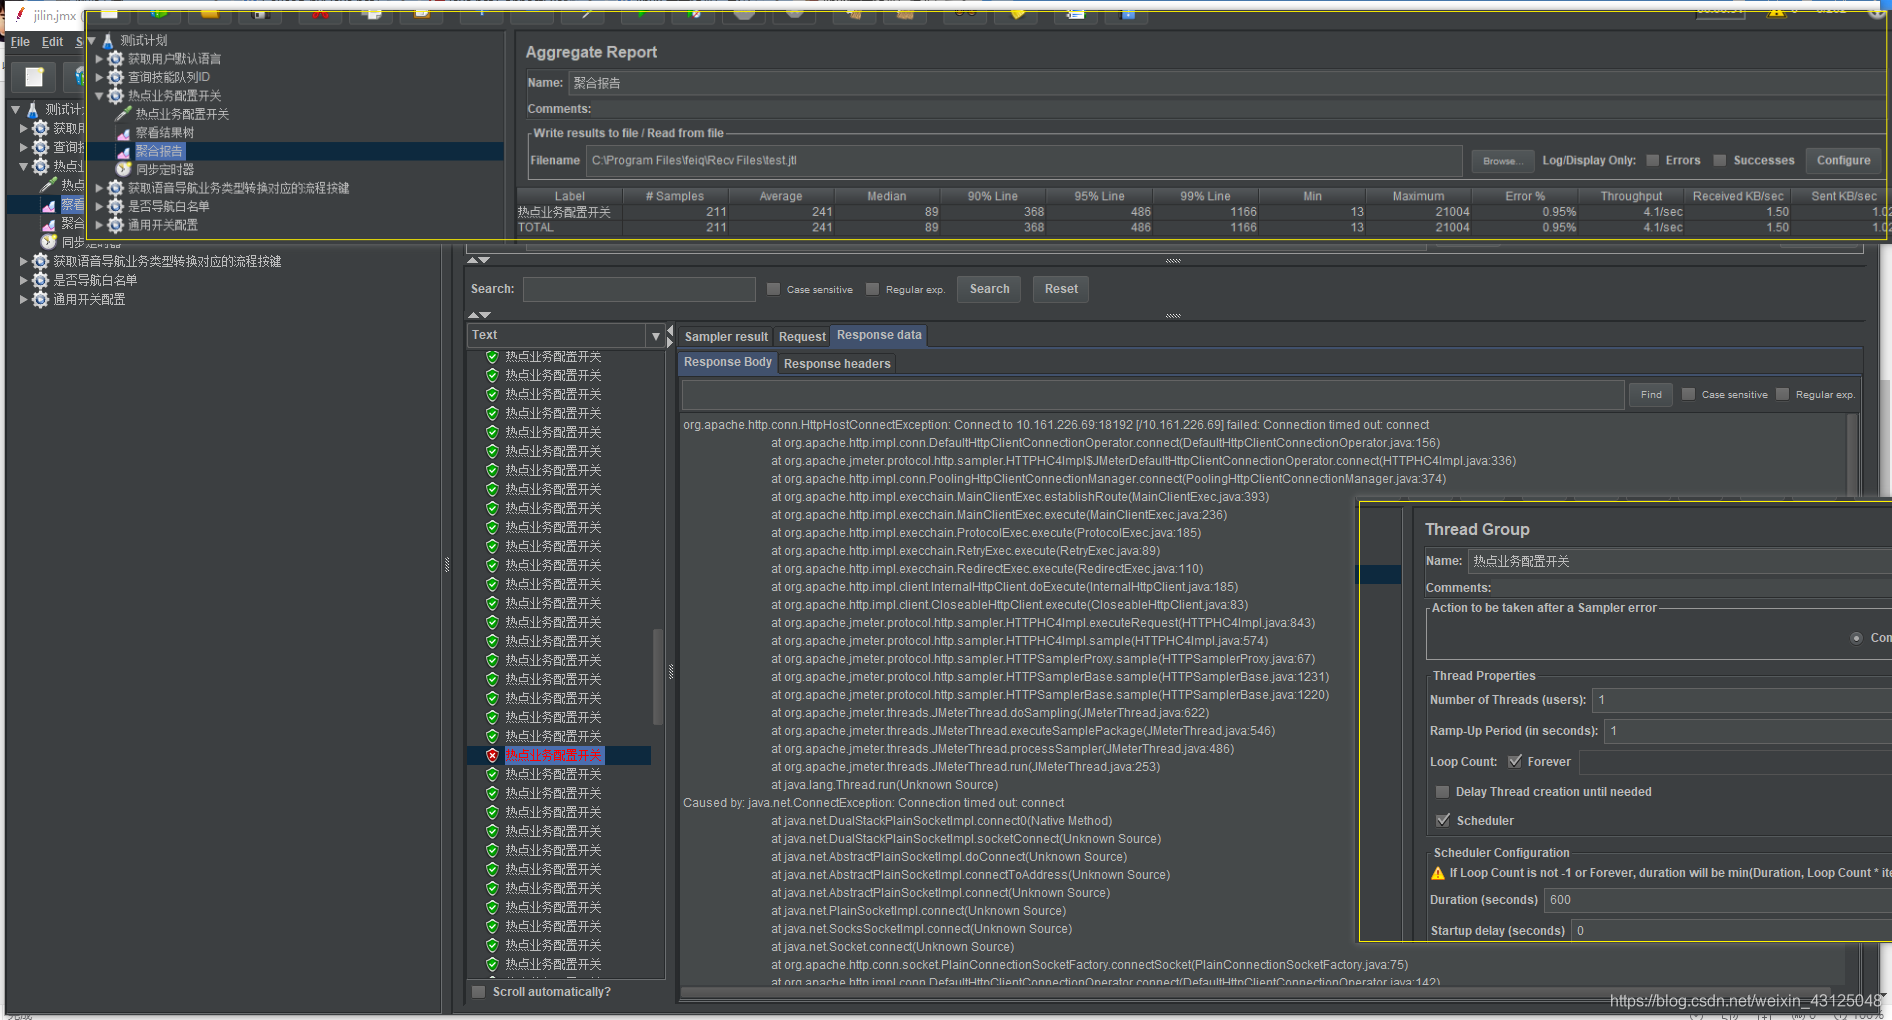Click the New test plan toolbar icon
The image size is (1892, 1020).
coord(34,77)
